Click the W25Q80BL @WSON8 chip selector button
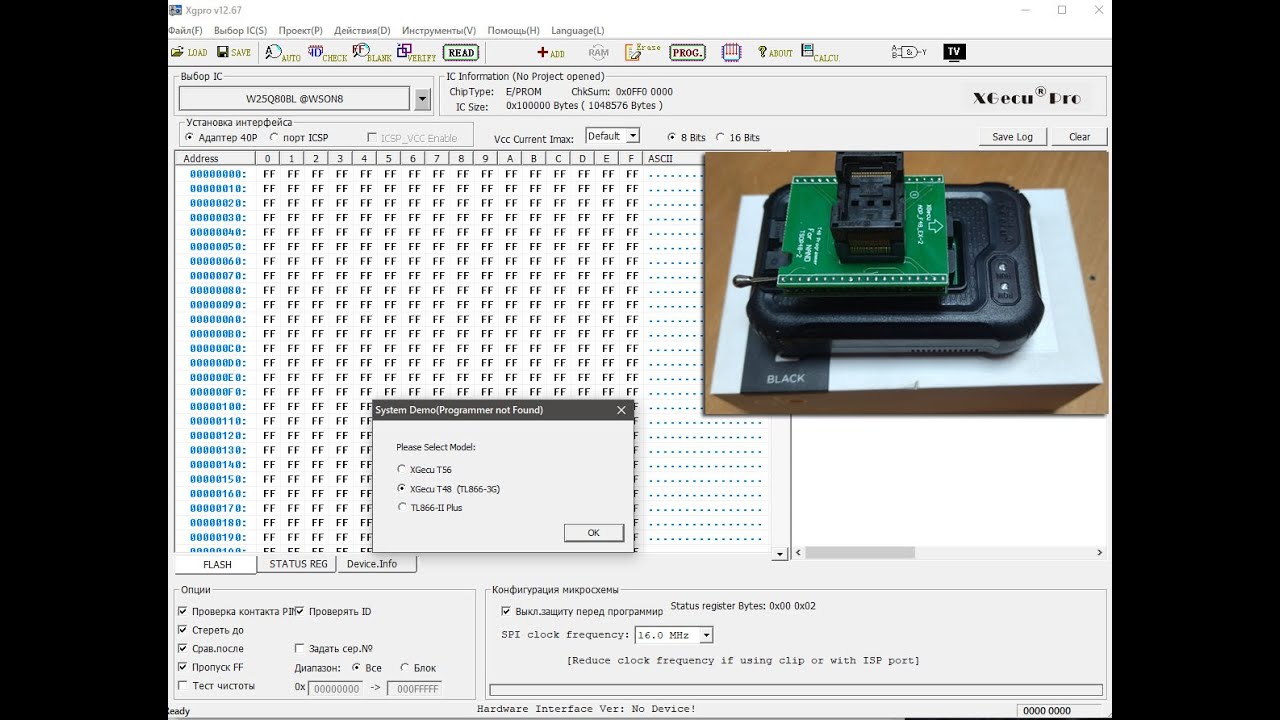 pos(294,99)
